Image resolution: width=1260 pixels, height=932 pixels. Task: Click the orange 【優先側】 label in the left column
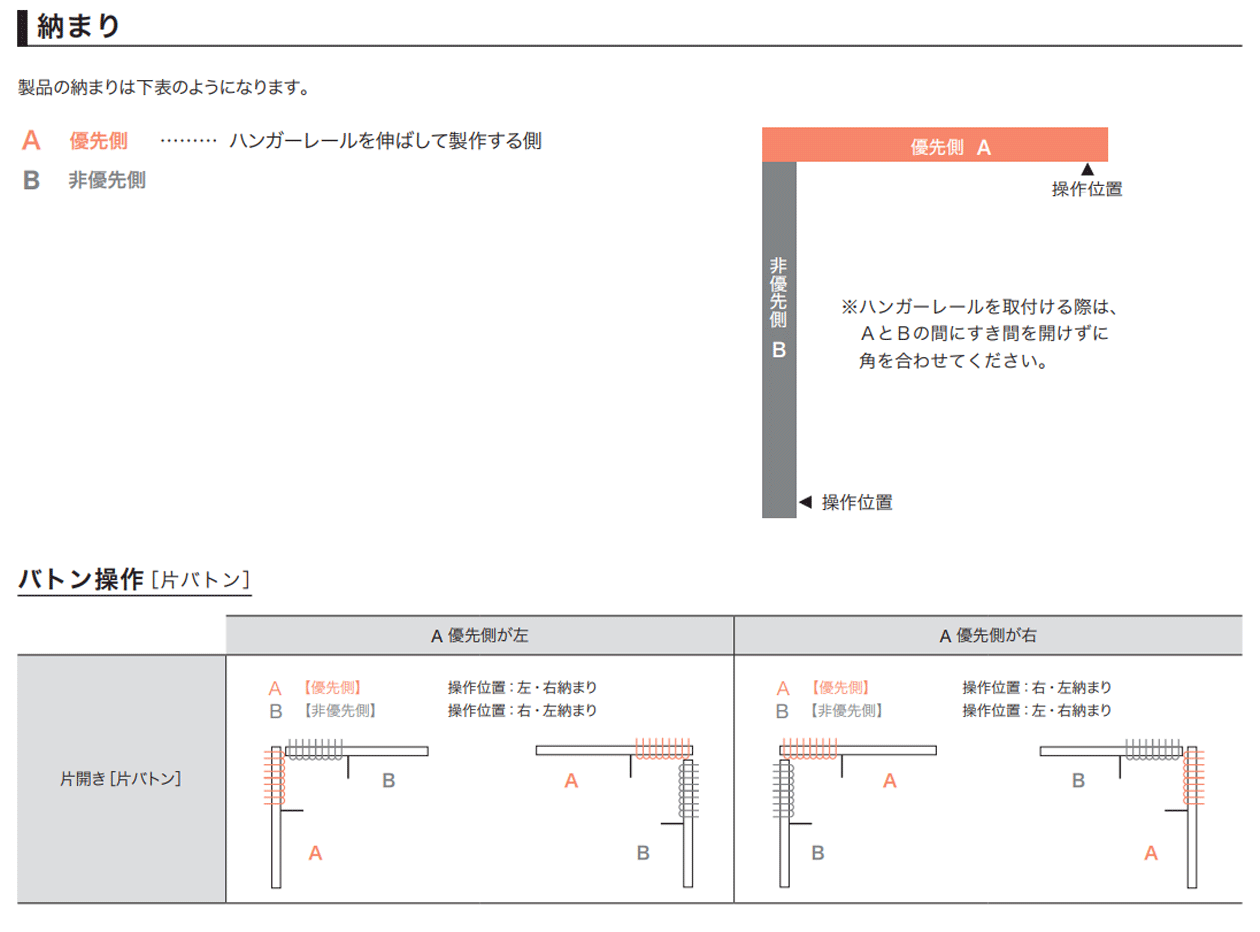(331, 688)
